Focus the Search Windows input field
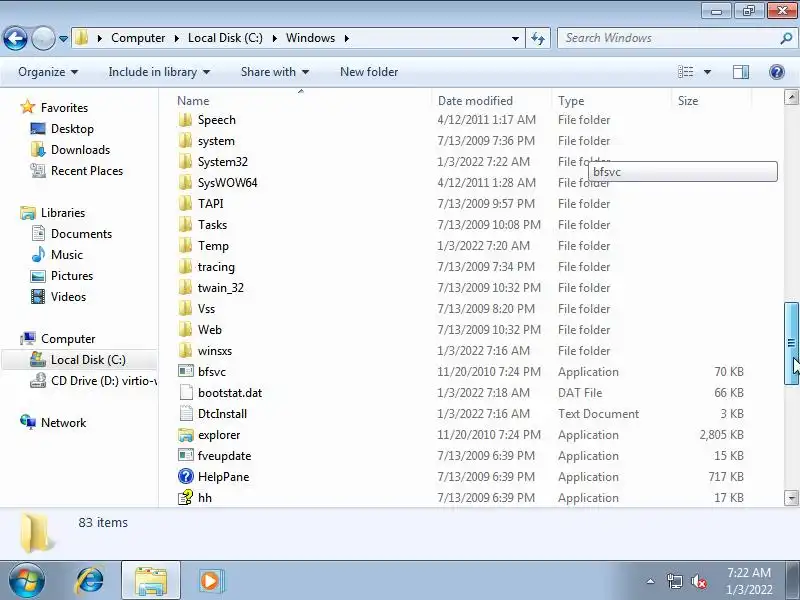Image resolution: width=800 pixels, height=600 pixels. tap(670, 38)
